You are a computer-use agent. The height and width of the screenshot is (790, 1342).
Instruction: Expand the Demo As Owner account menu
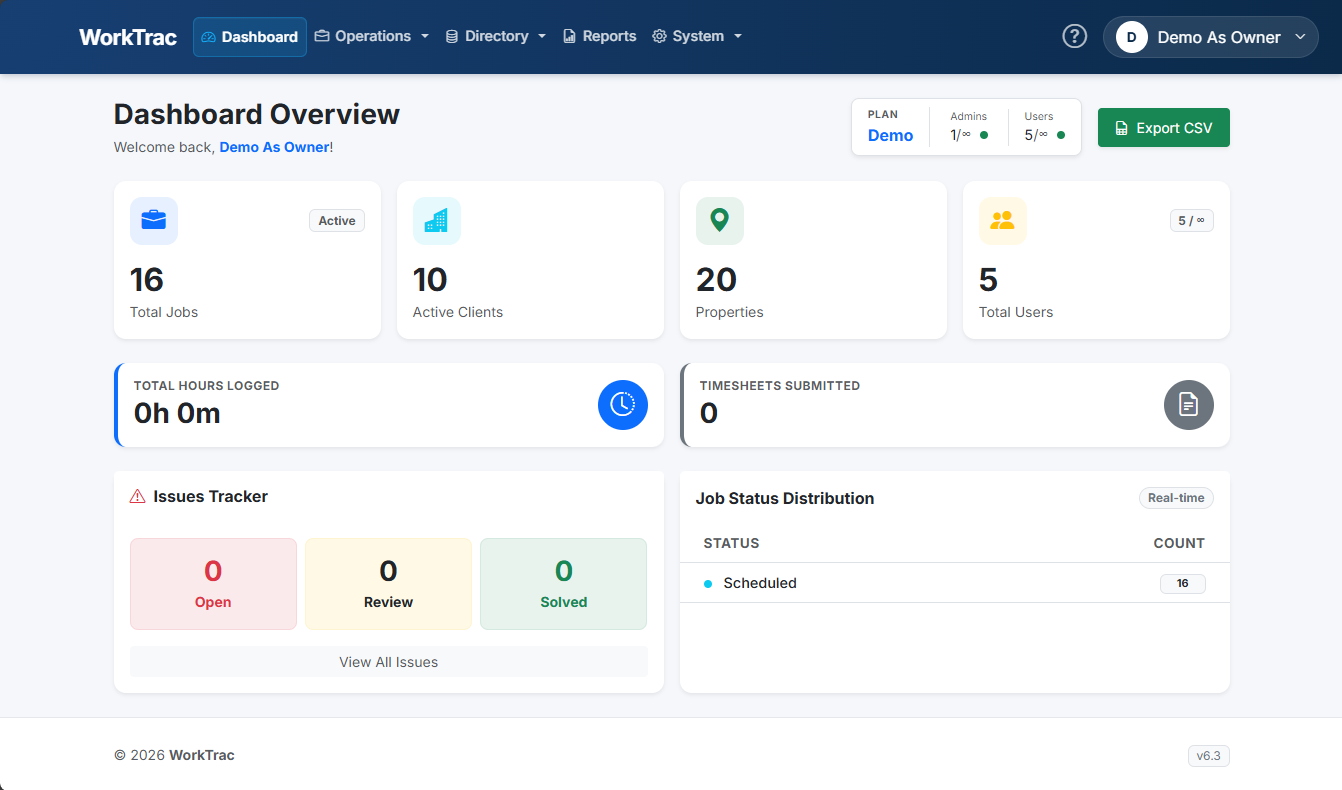click(x=1210, y=36)
